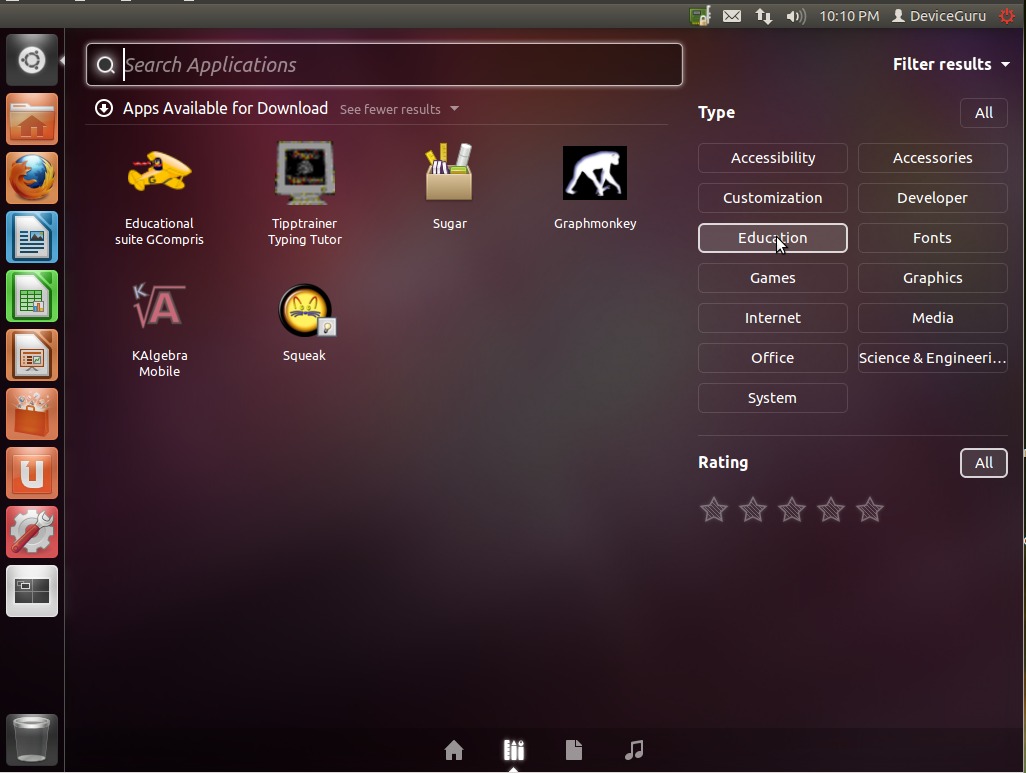Open LibreOffice Impress in the launcher
This screenshot has width=1026, height=773.
point(31,355)
